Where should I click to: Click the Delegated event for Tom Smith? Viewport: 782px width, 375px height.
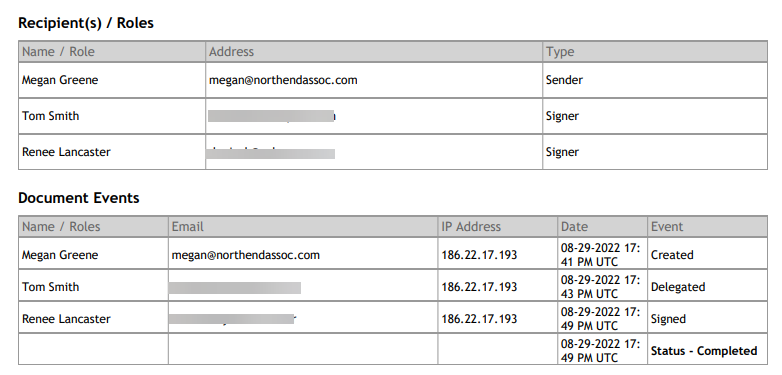point(678,287)
